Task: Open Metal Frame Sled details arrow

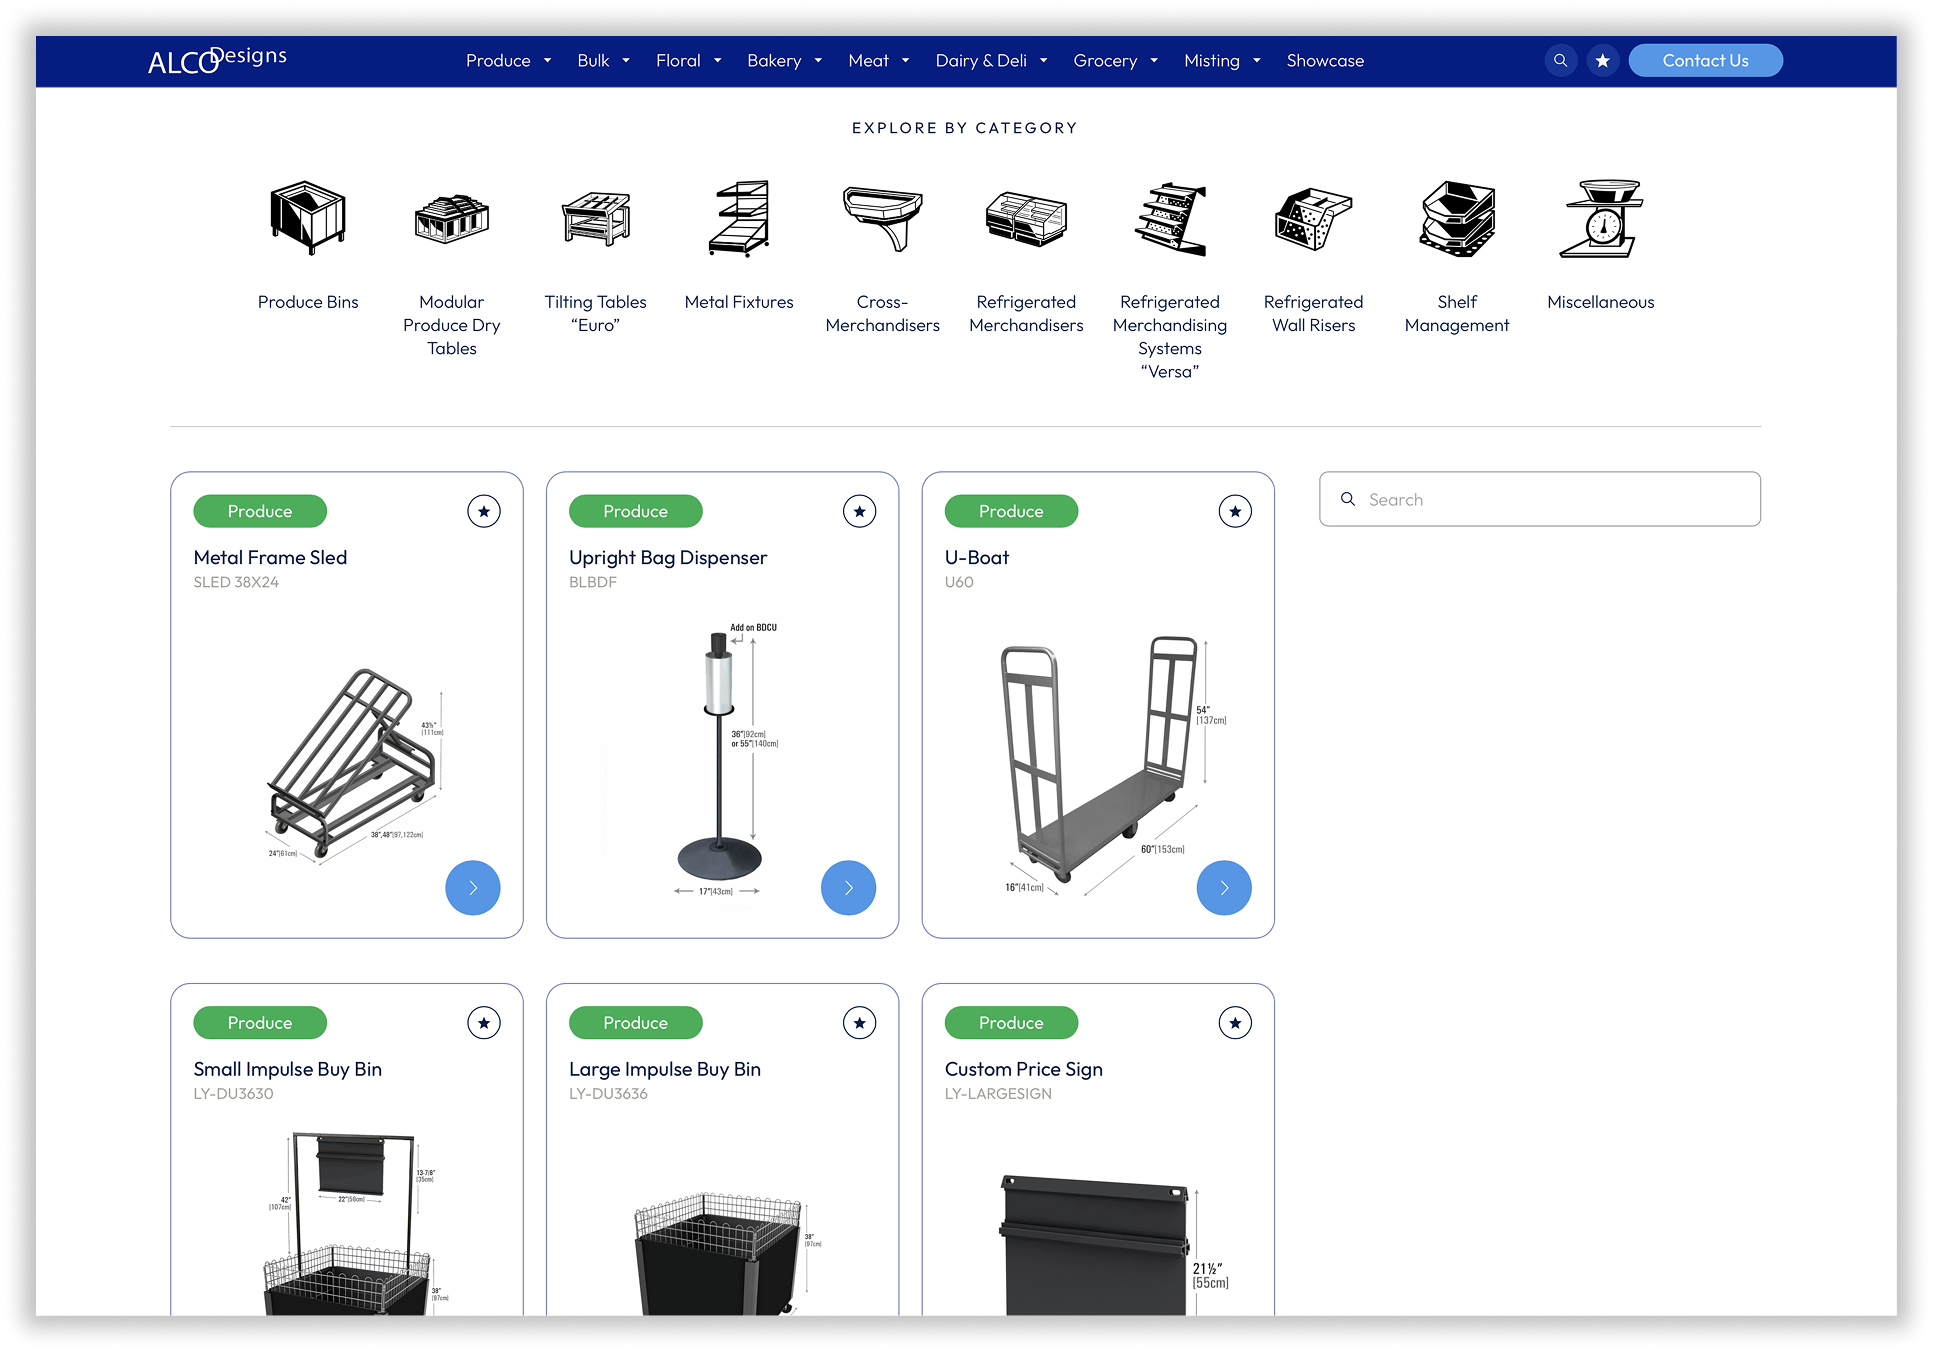Action: pos(473,888)
